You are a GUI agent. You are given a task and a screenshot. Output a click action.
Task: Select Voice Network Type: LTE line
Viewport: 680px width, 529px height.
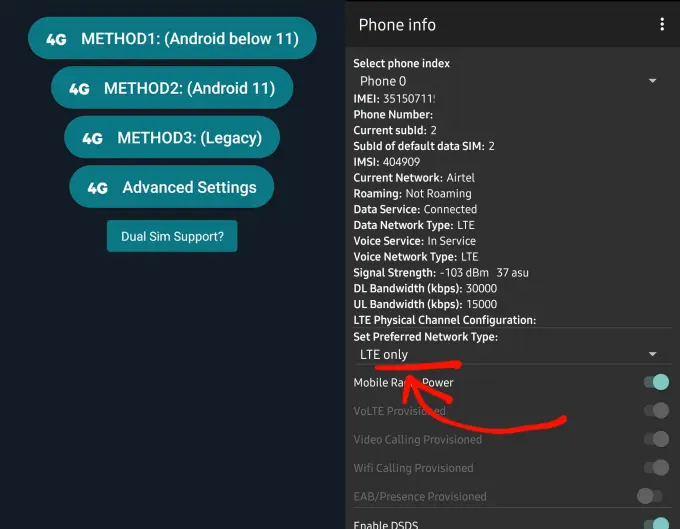pos(416,257)
